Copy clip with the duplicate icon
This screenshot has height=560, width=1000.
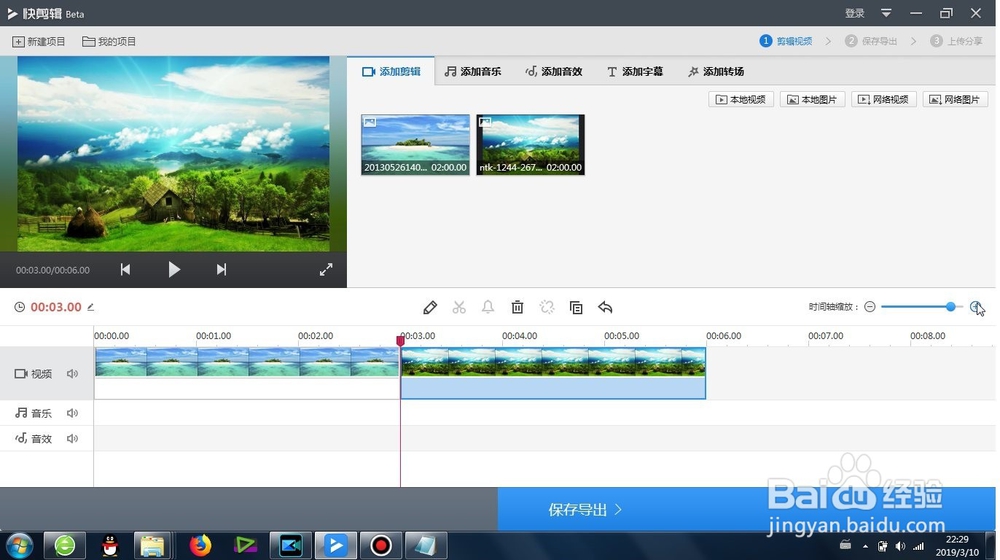point(576,307)
